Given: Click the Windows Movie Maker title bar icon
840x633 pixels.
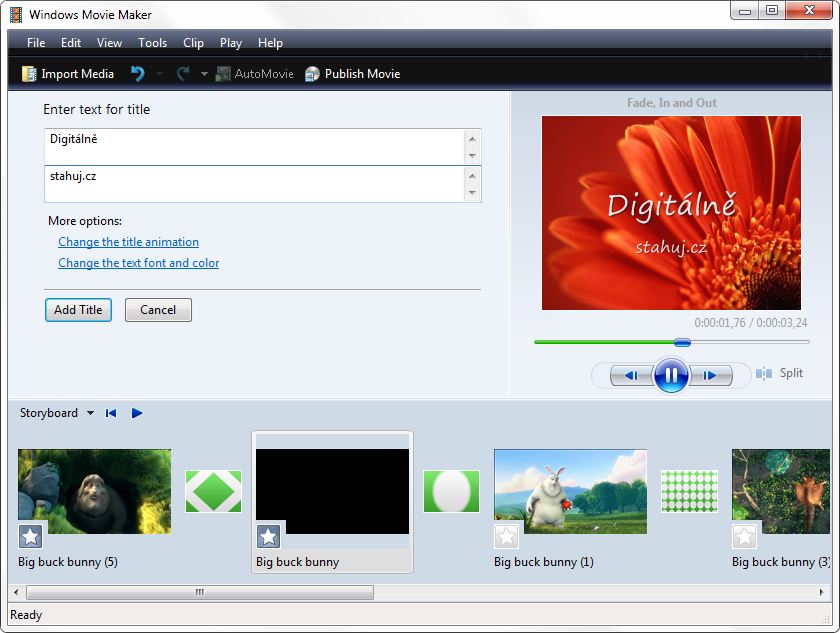Looking at the screenshot, I should (16, 15).
